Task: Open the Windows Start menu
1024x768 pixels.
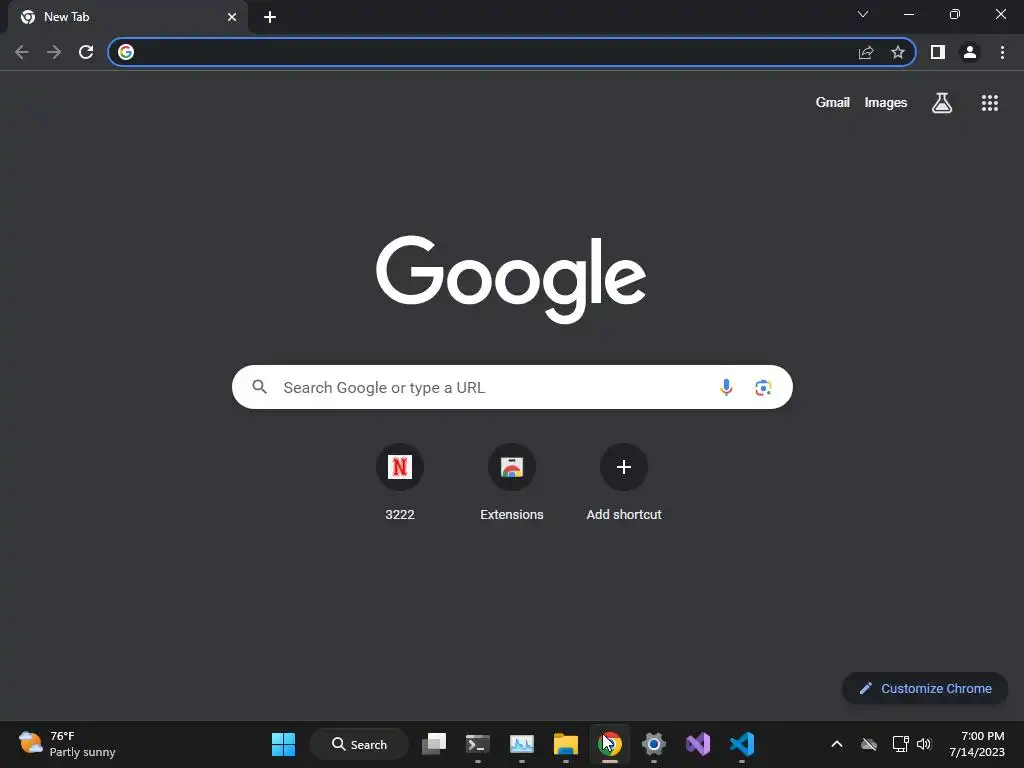Action: tap(283, 744)
